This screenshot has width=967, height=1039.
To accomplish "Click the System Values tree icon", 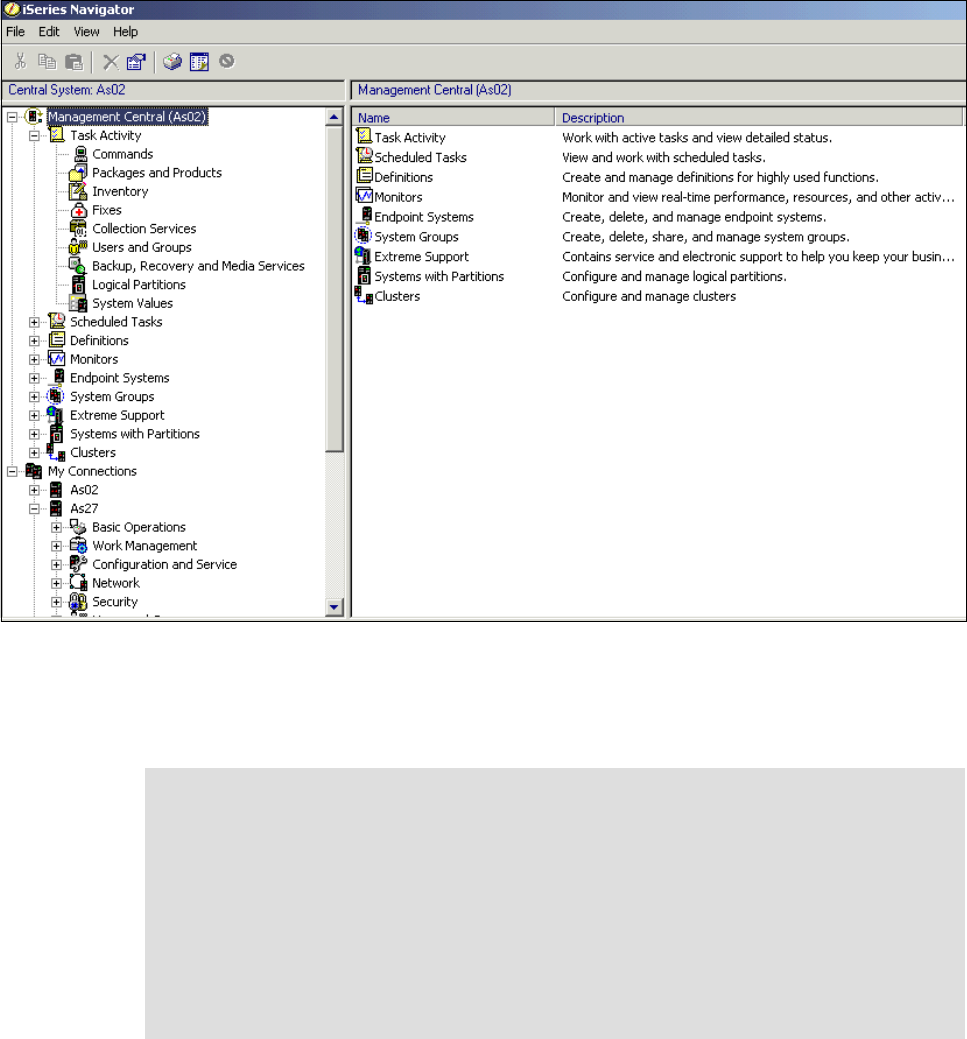I will tap(79, 303).
